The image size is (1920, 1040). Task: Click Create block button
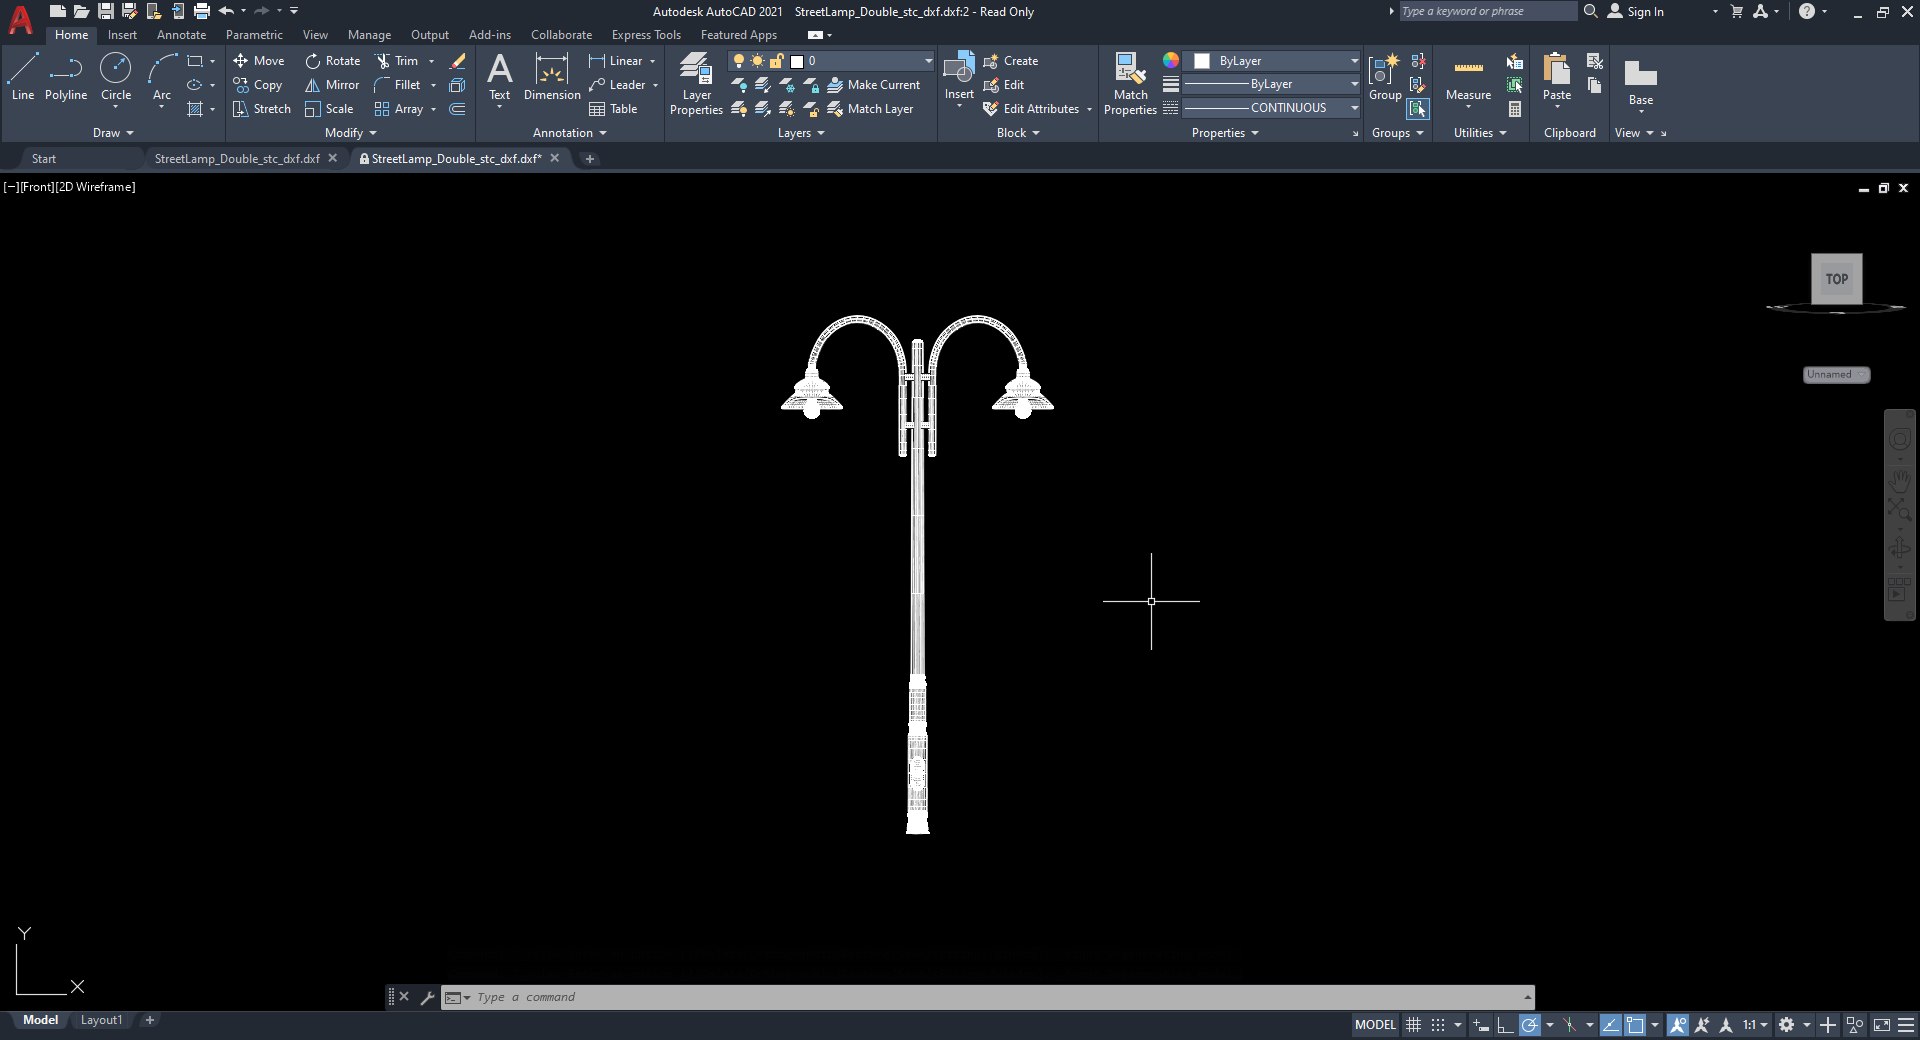(1011, 61)
